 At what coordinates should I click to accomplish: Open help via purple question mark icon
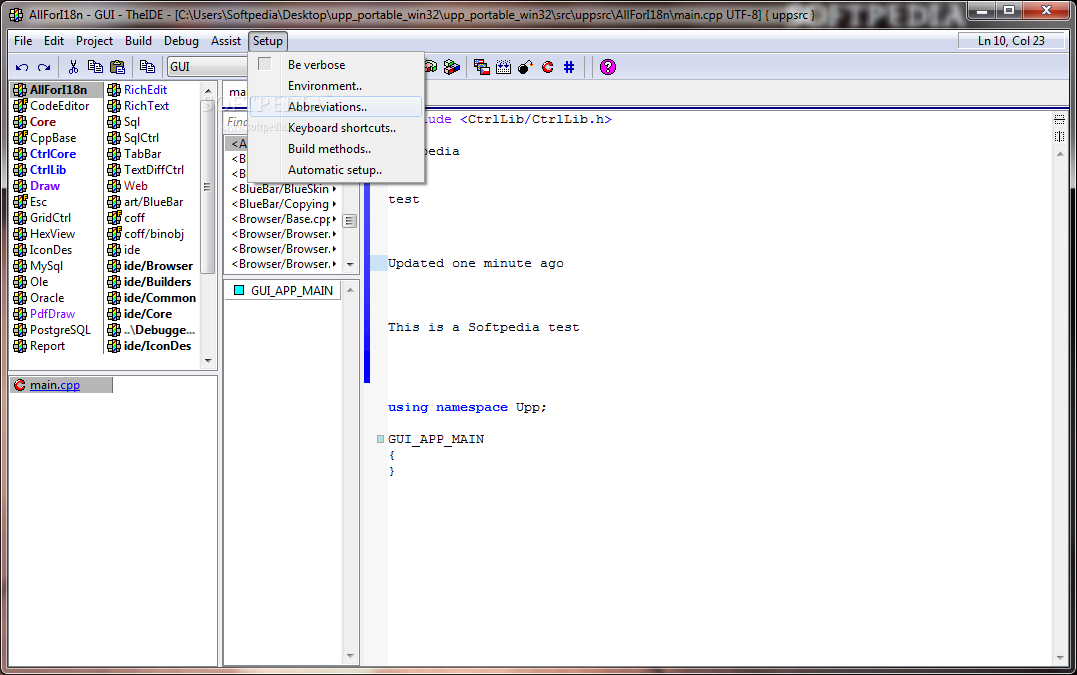pyautogui.click(x=608, y=67)
